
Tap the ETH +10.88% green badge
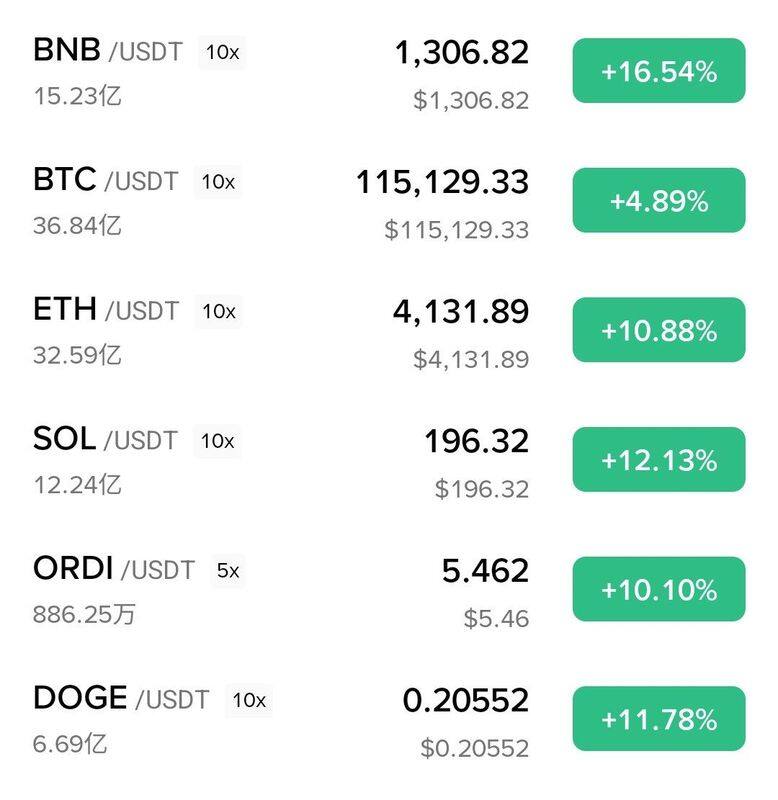tap(658, 330)
